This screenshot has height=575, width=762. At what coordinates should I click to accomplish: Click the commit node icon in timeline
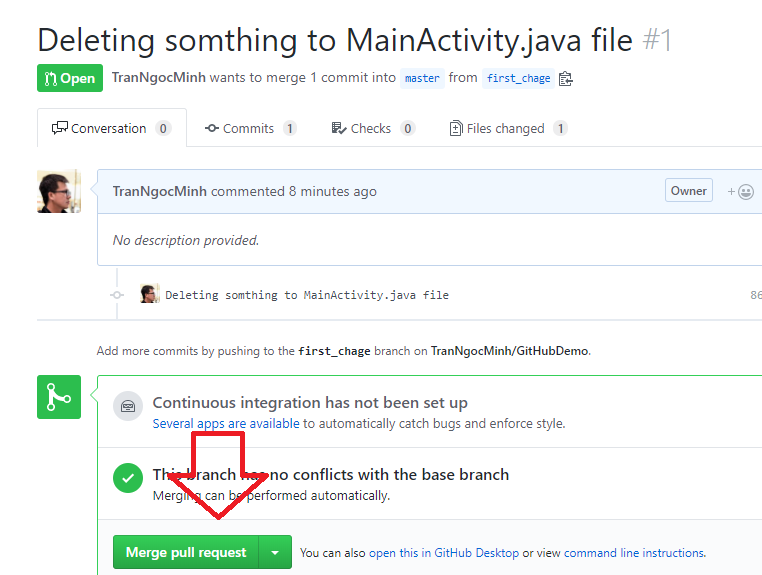(117, 295)
